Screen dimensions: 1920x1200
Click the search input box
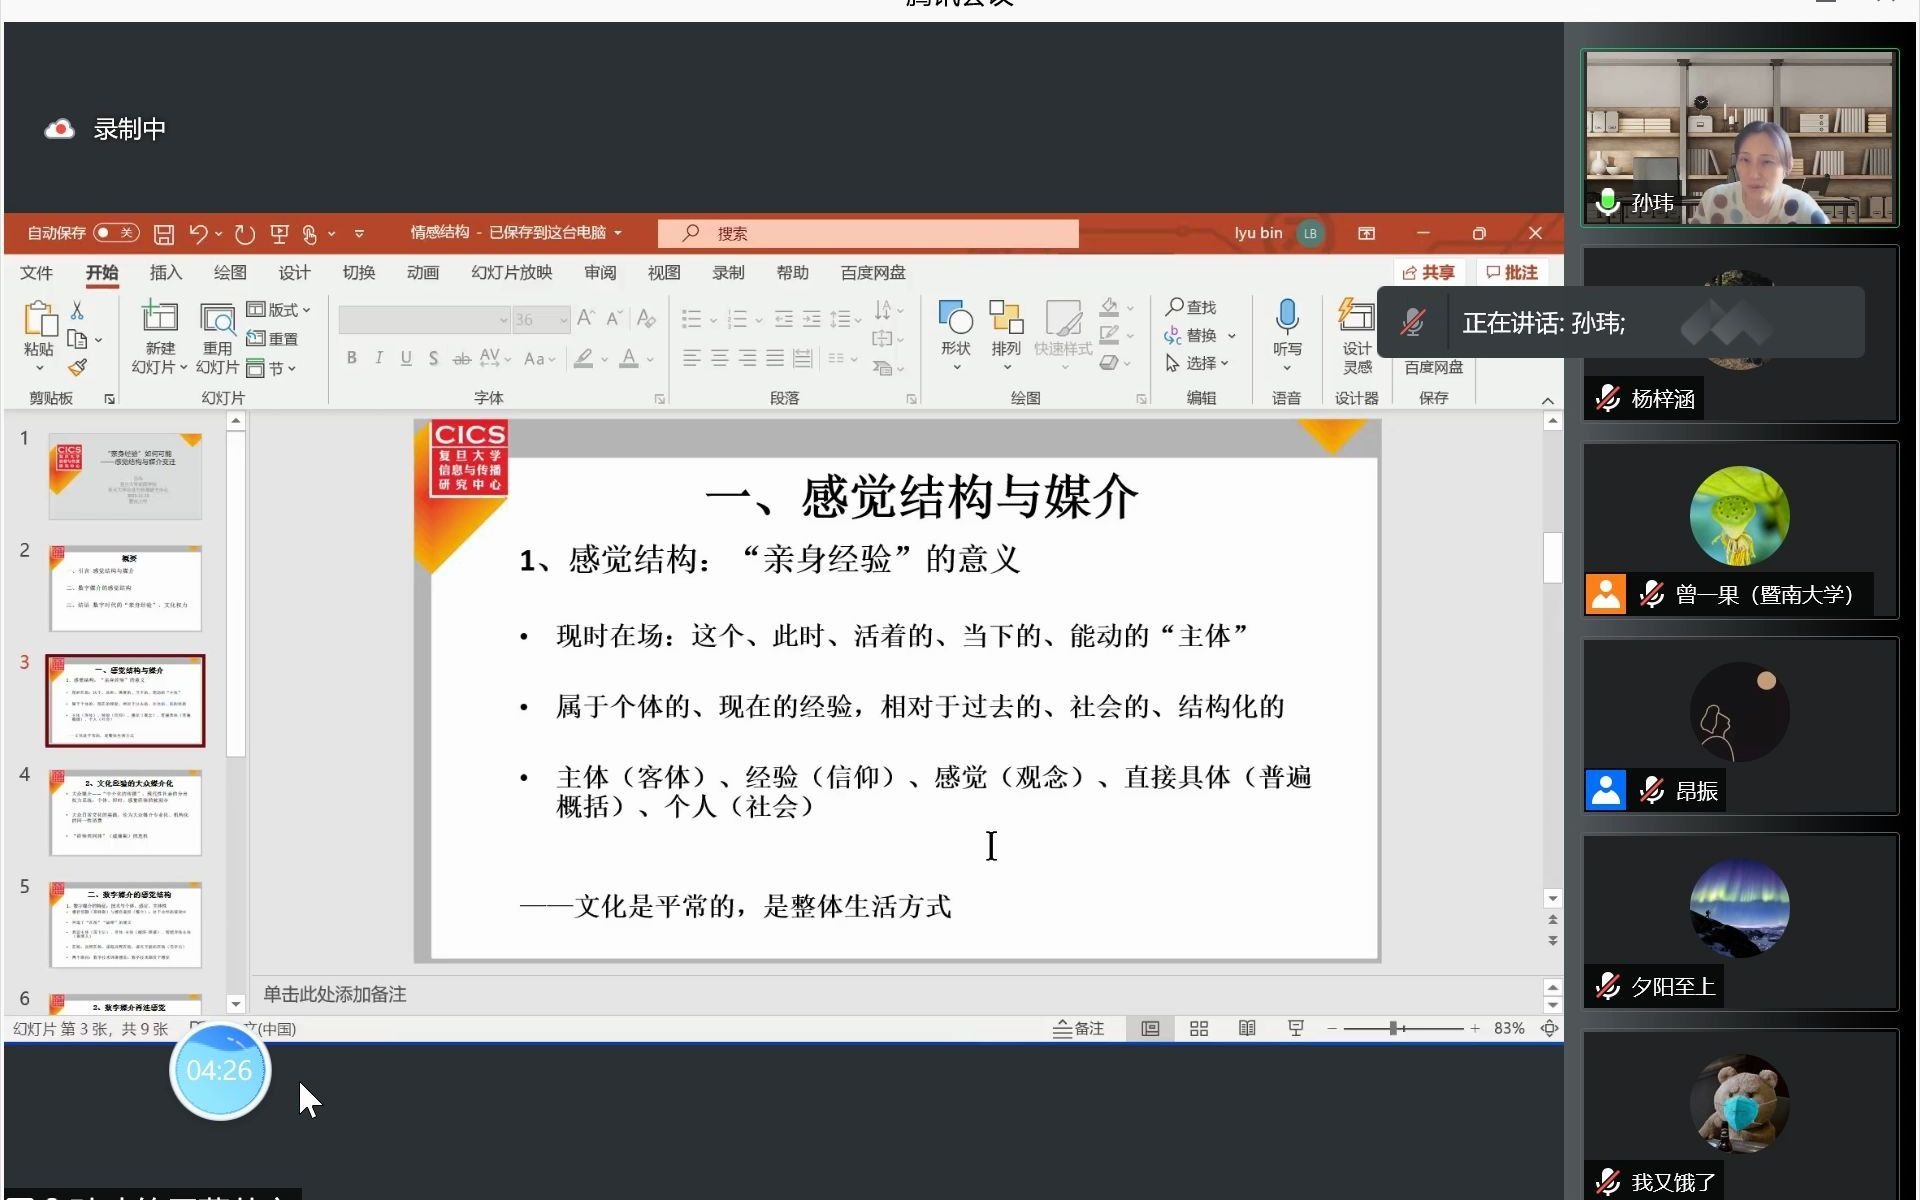868,233
